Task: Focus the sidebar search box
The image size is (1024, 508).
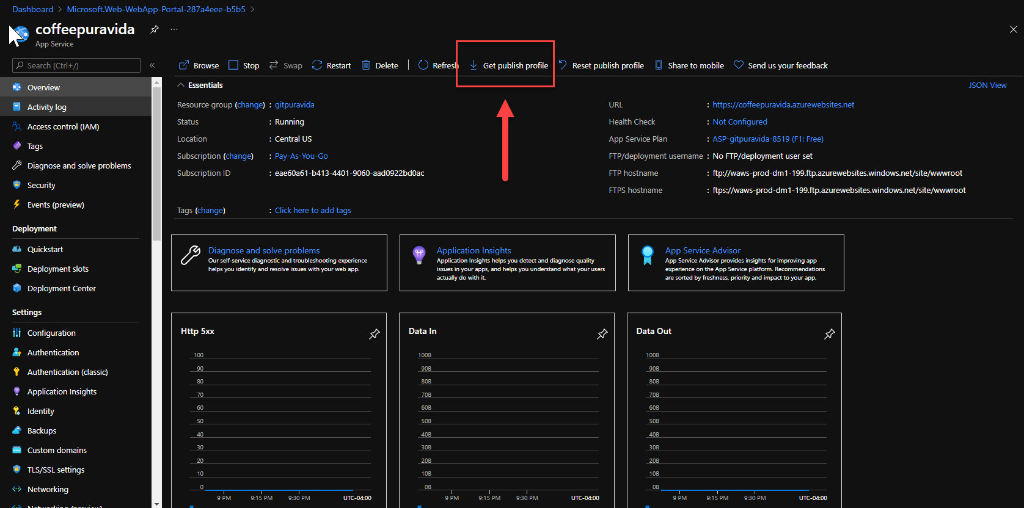Action: coord(76,65)
